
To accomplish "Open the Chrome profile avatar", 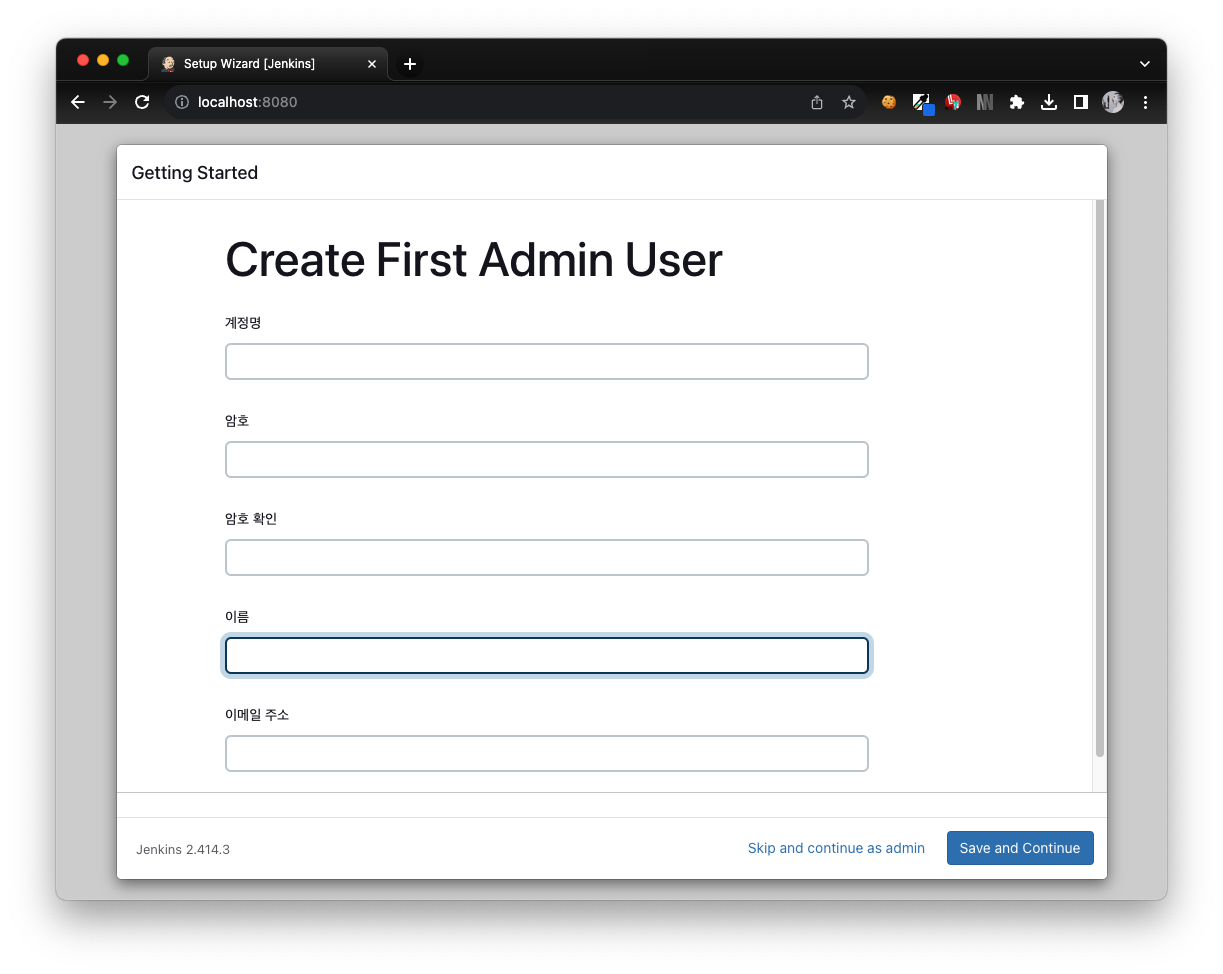I will 1113,102.
